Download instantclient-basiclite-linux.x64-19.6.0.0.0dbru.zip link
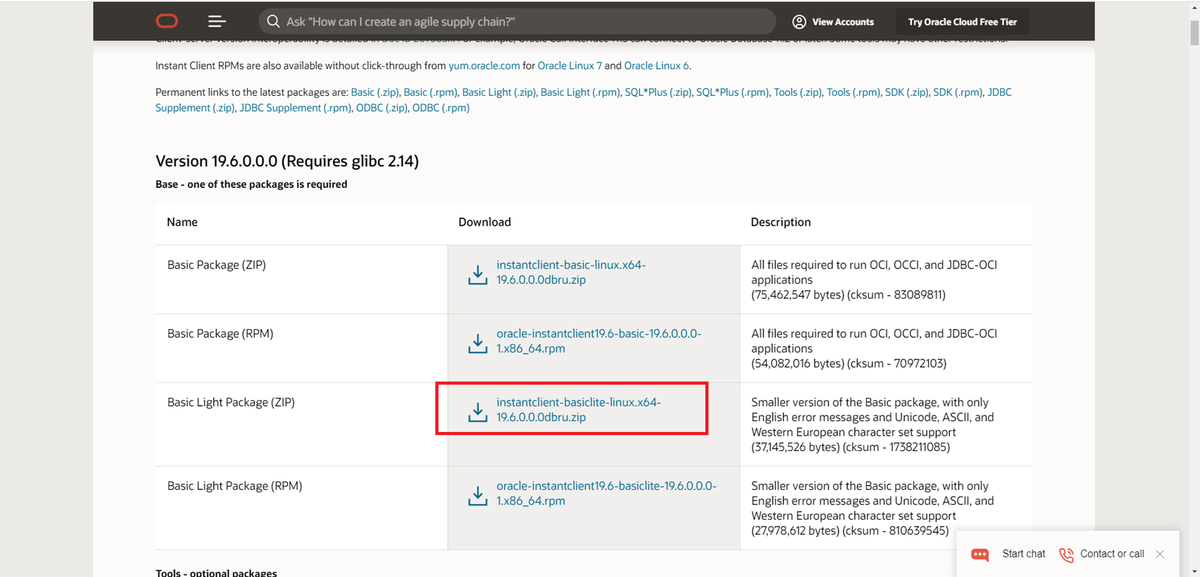This screenshot has height=577, width=1200. click(579, 410)
